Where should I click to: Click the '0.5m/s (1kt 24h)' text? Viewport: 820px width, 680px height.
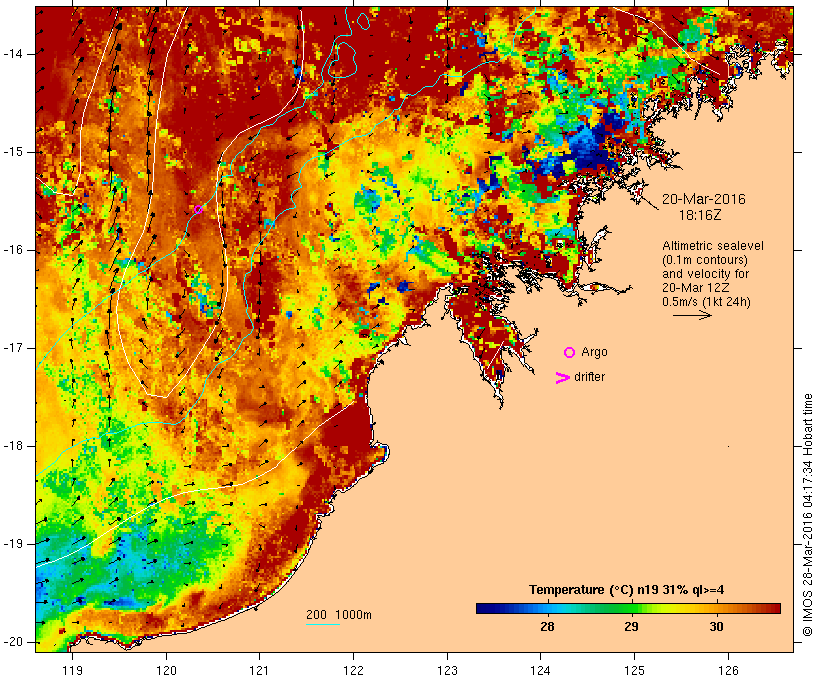pyautogui.click(x=707, y=302)
